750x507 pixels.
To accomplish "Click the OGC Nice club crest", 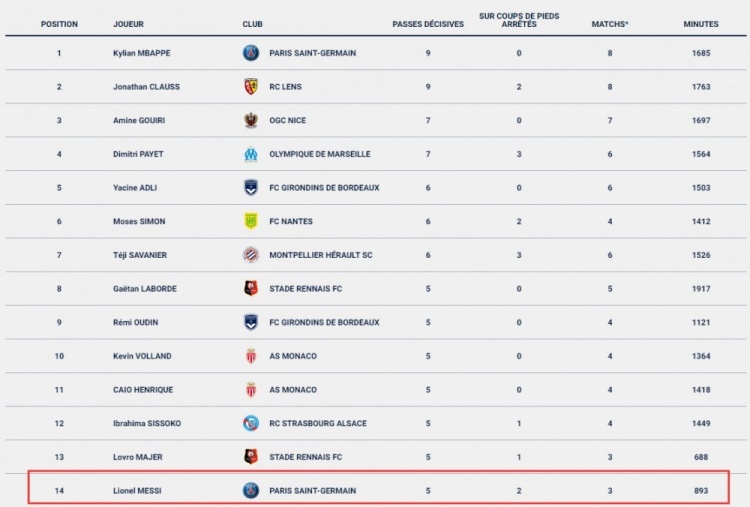I will click(x=251, y=120).
